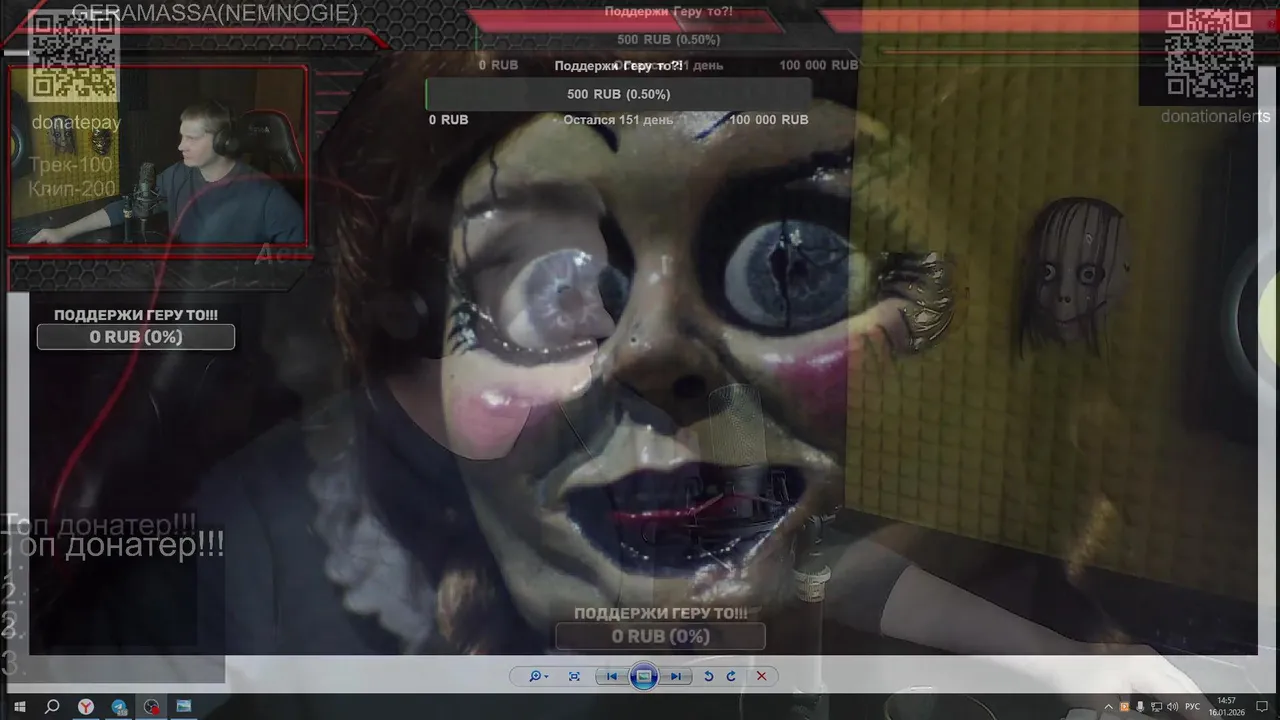Image resolution: width=1280 pixels, height=720 pixels.
Task: Click the 500 RUB (0.50%) progress bar
Action: pyautogui.click(x=618, y=94)
